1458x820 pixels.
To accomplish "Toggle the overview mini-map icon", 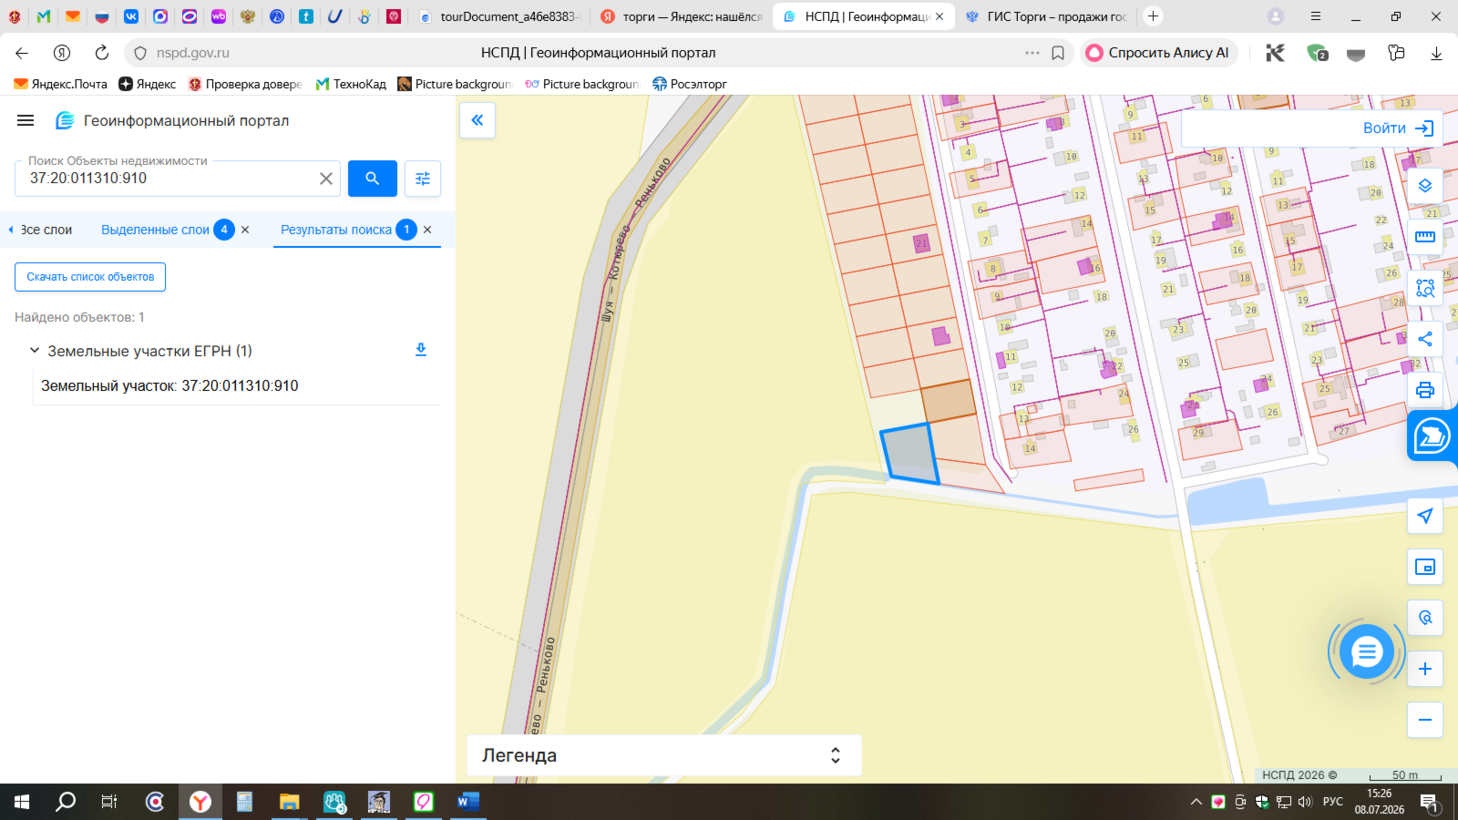I will (x=1425, y=567).
